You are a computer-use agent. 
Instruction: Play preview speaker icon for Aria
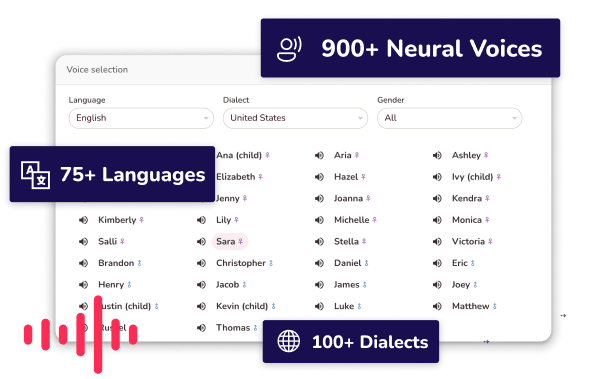[319, 155]
